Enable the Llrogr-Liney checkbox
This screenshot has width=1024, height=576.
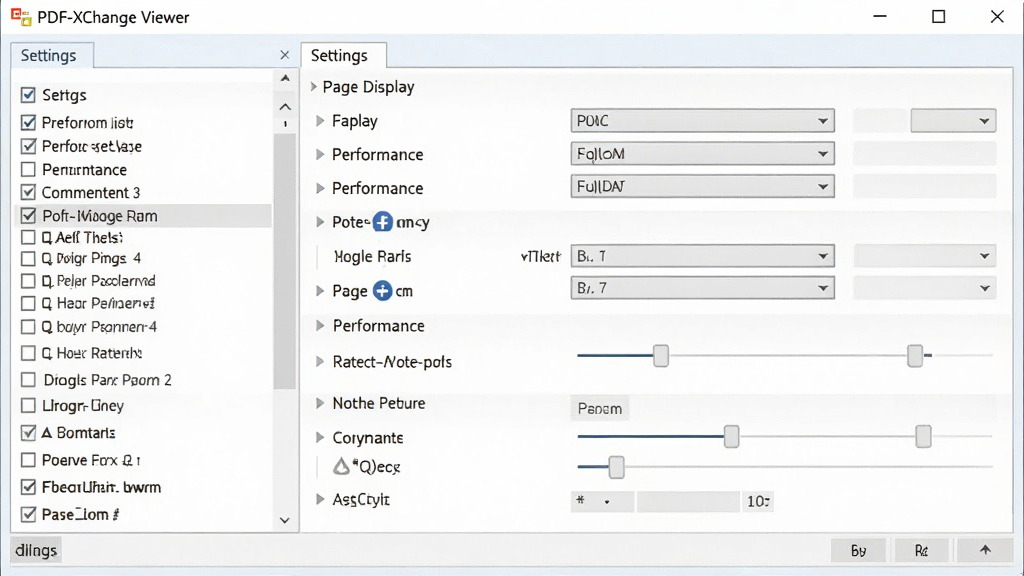[28, 406]
